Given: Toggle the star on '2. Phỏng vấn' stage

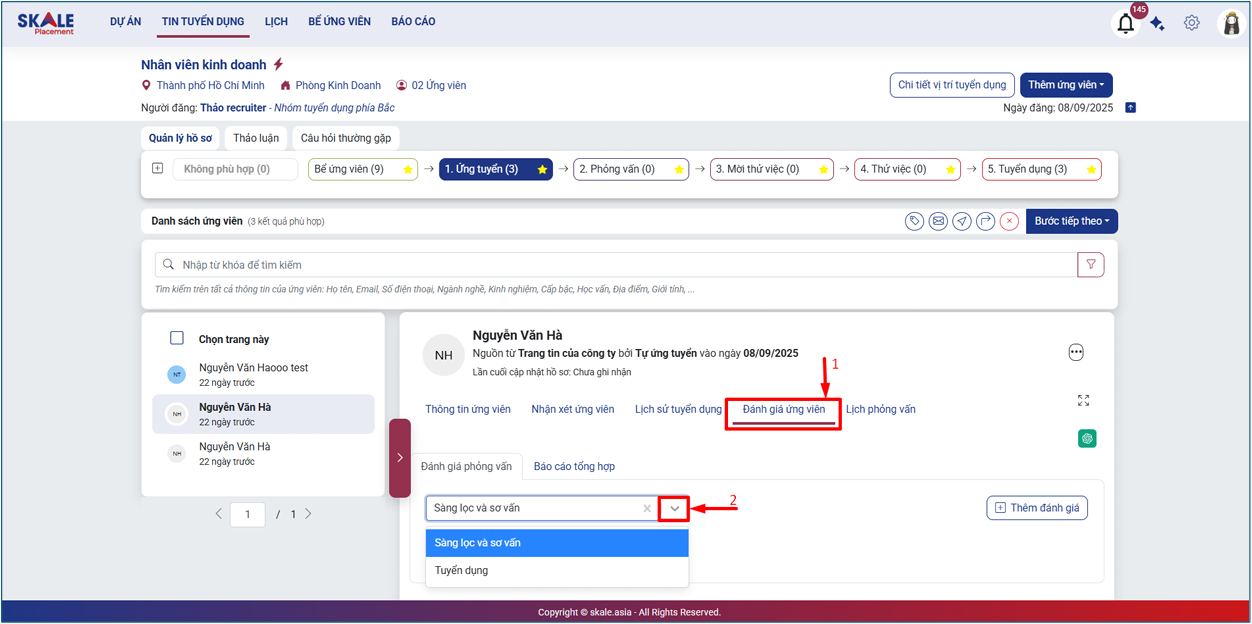Looking at the screenshot, I should (678, 170).
